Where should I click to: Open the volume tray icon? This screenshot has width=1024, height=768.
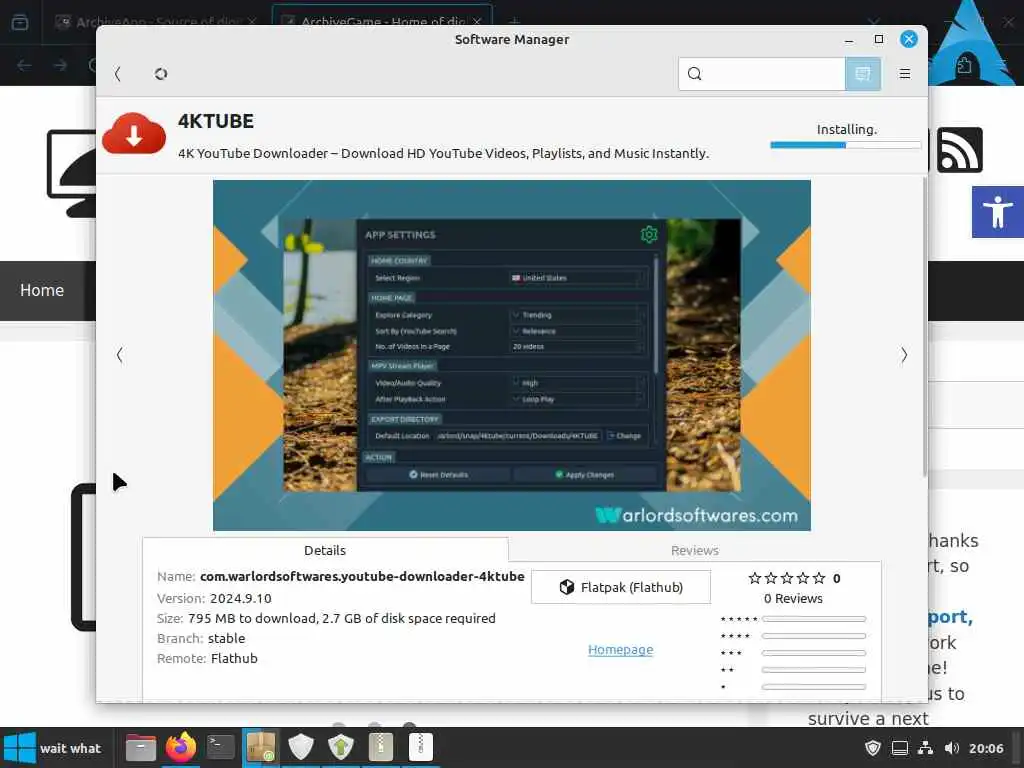point(952,748)
